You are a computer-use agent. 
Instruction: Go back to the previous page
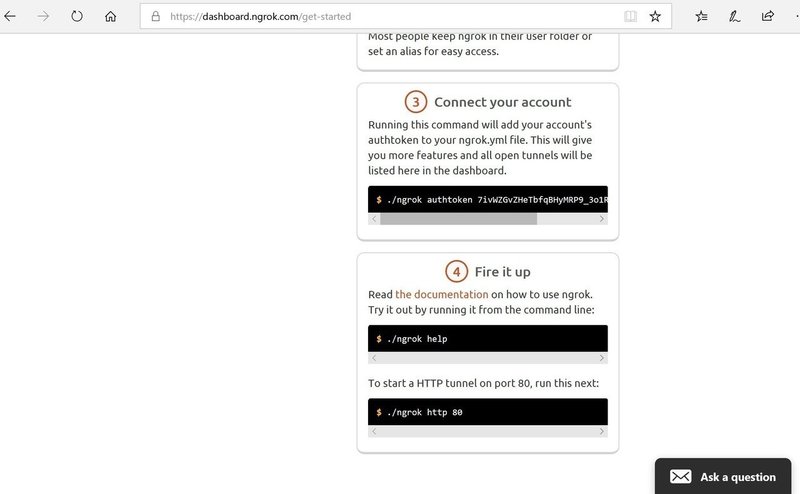coord(10,16)
